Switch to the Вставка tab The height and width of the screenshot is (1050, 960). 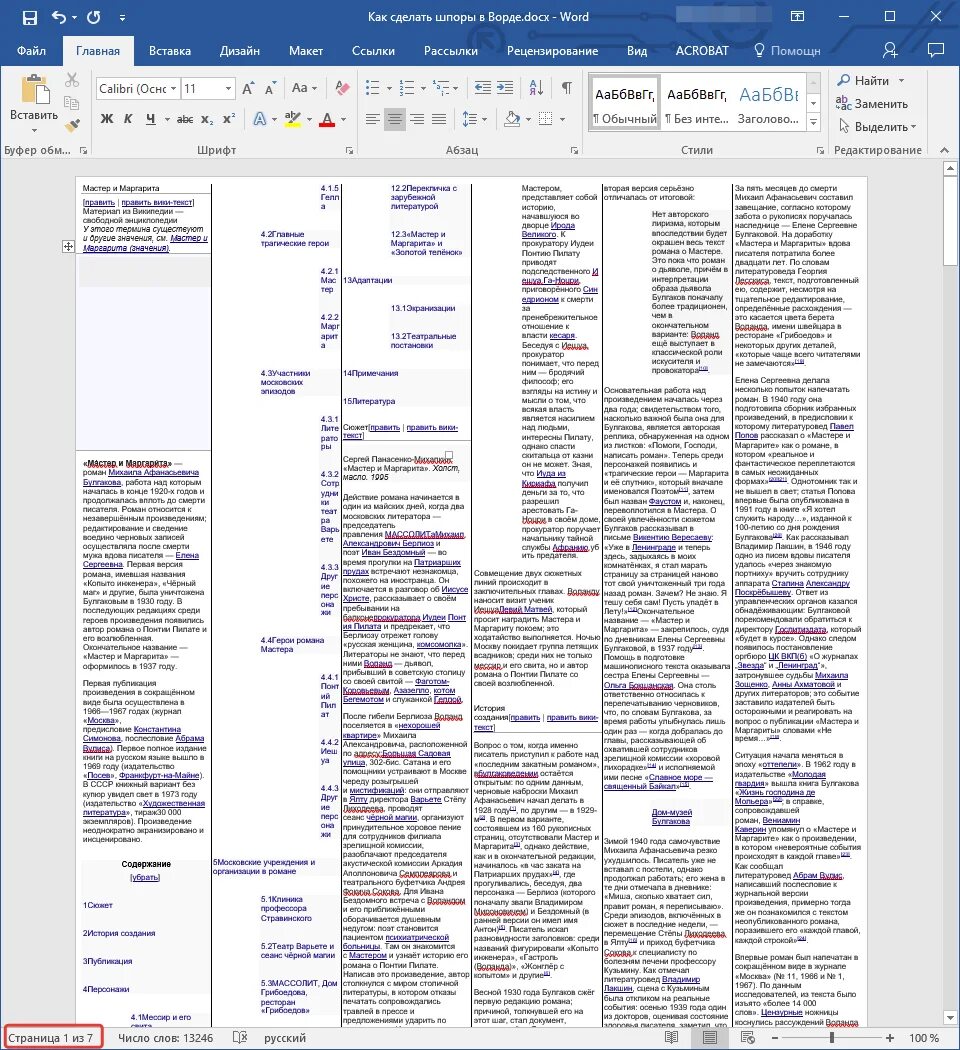[169, 51]
